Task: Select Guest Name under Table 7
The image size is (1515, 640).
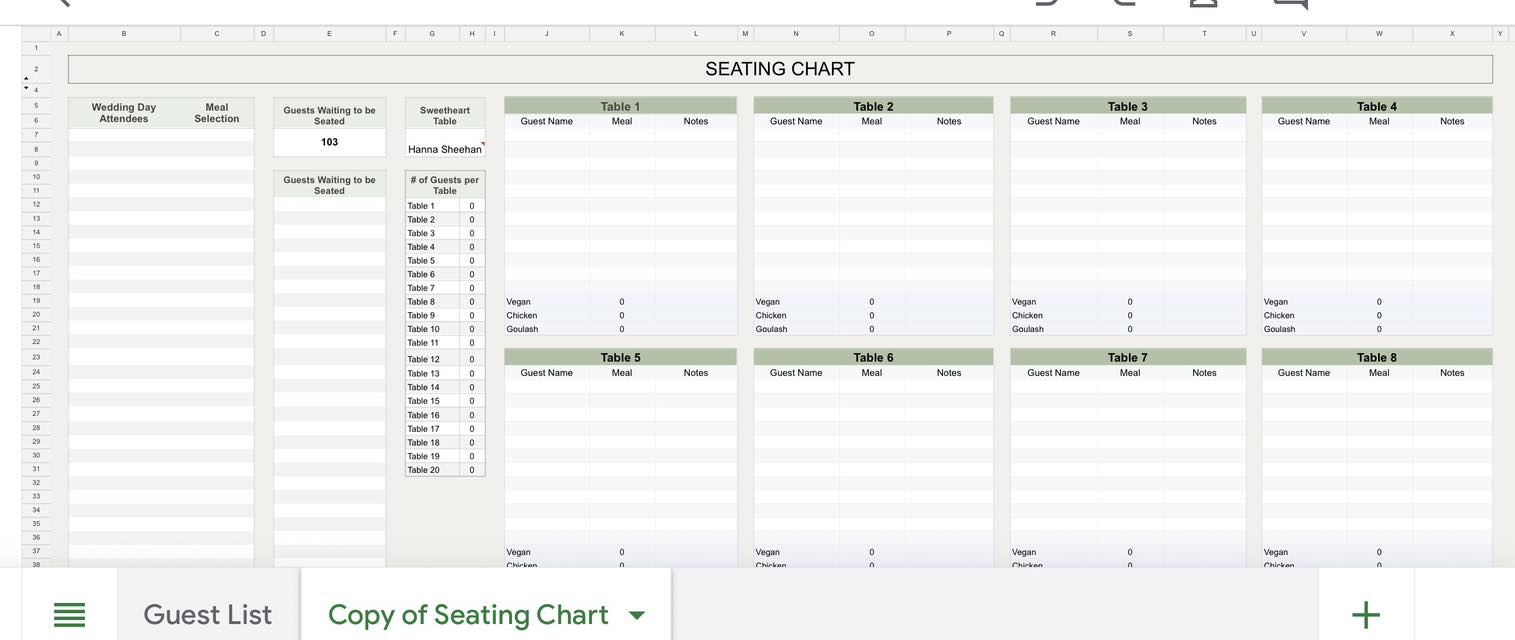Action: point(1054,373)
